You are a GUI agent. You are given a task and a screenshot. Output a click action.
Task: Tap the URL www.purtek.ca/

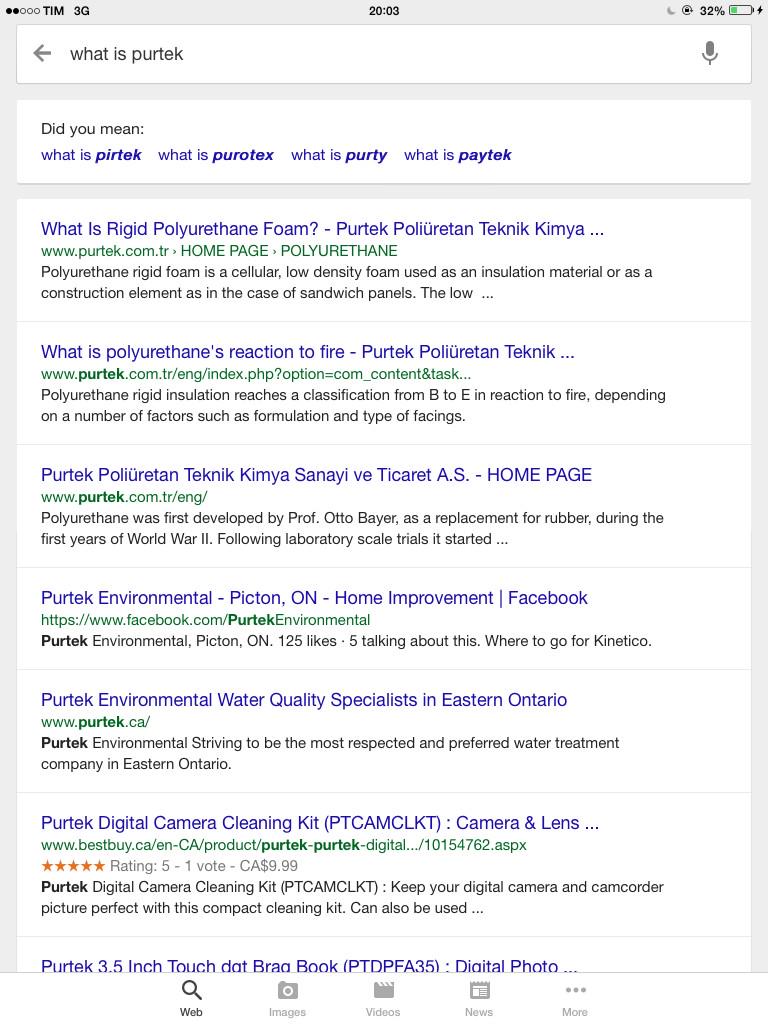95,722
